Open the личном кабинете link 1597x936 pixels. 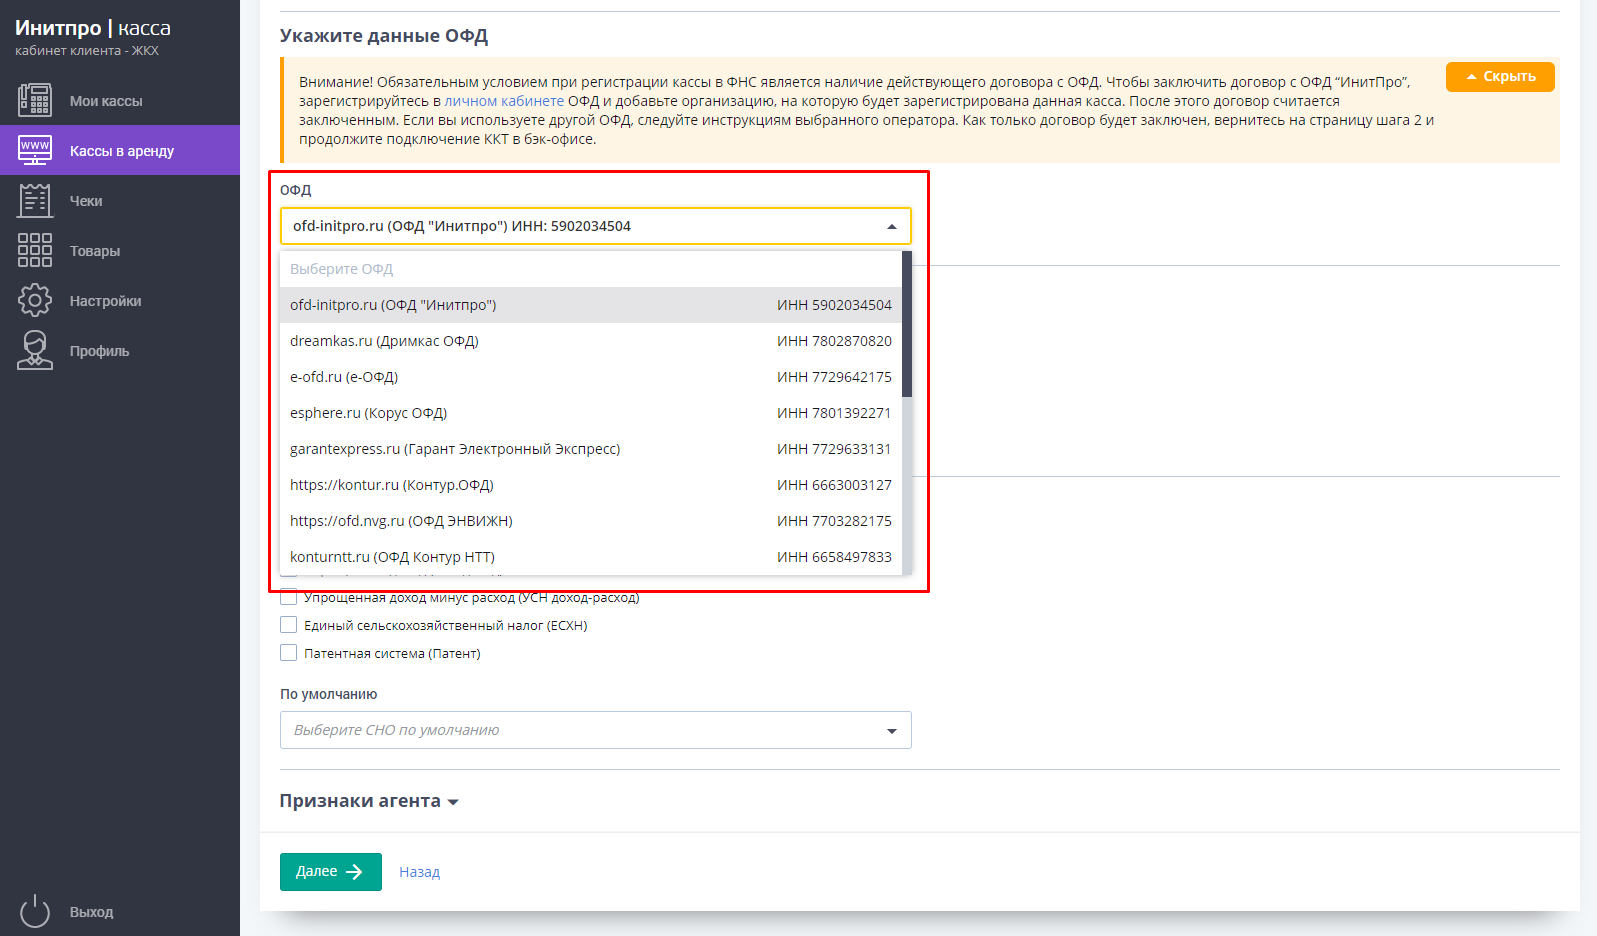504,101
